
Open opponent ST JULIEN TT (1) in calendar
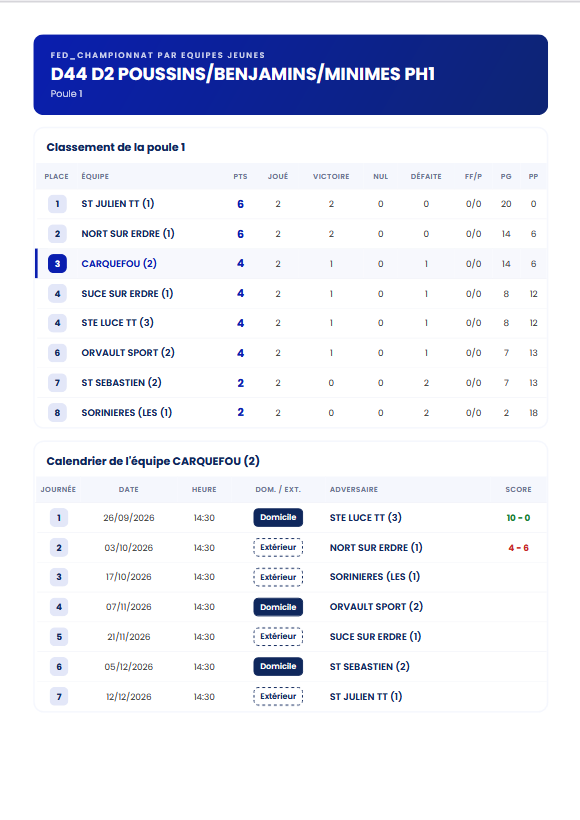pyautogui.click(x=366, y=696)
